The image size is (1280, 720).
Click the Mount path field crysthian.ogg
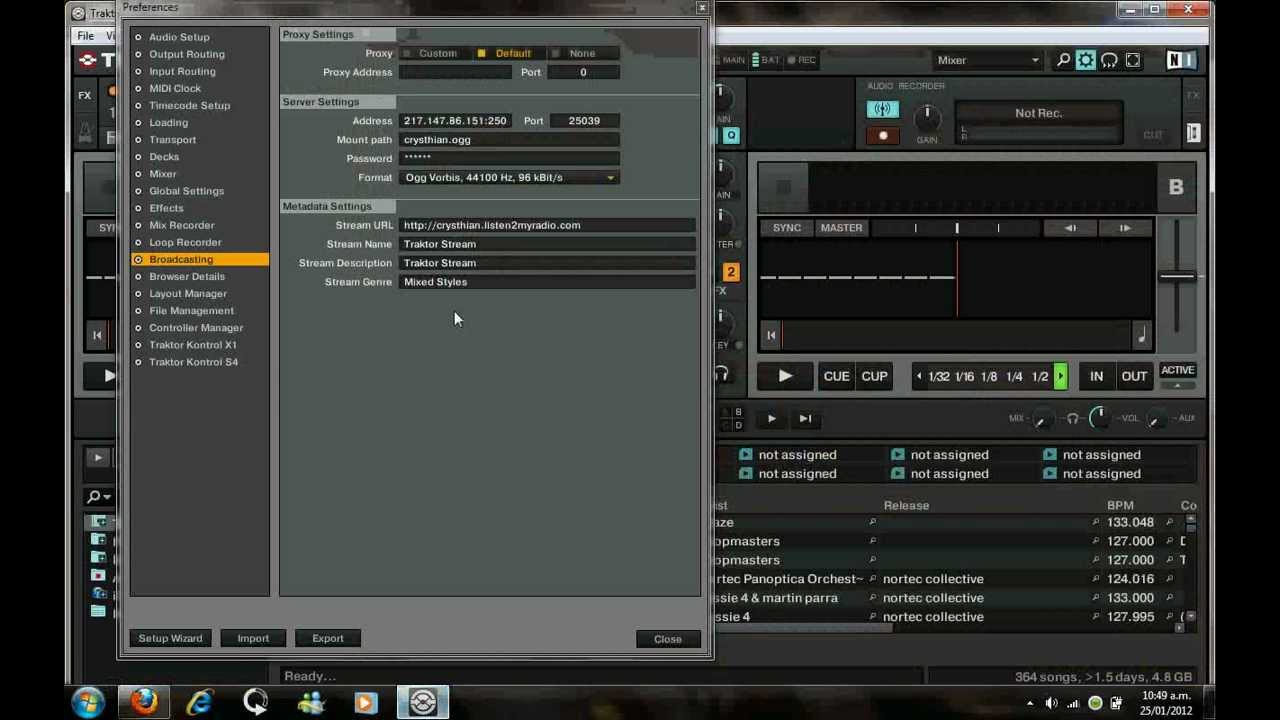509,140
